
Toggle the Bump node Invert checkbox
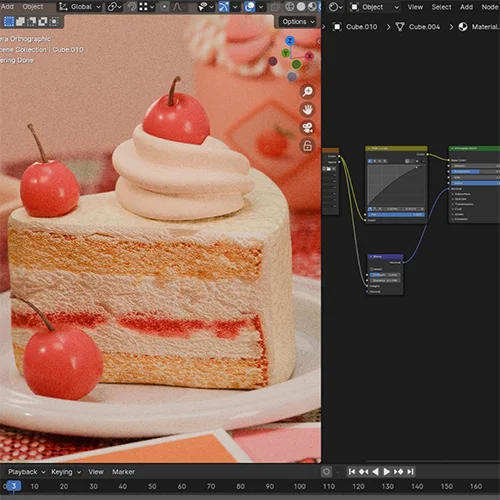(x=372, y=269)
